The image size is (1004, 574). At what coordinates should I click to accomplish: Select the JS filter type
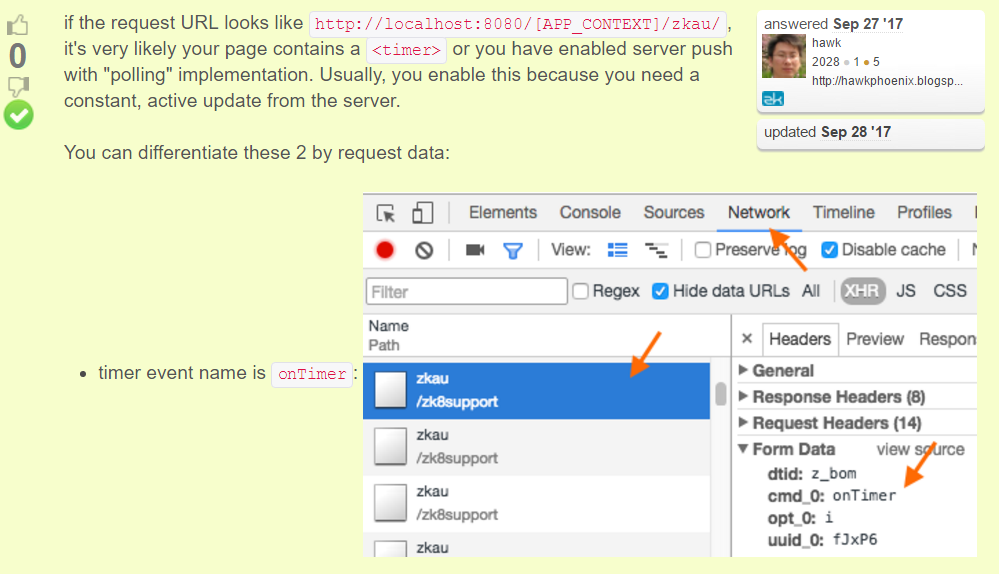click(905, 291)
